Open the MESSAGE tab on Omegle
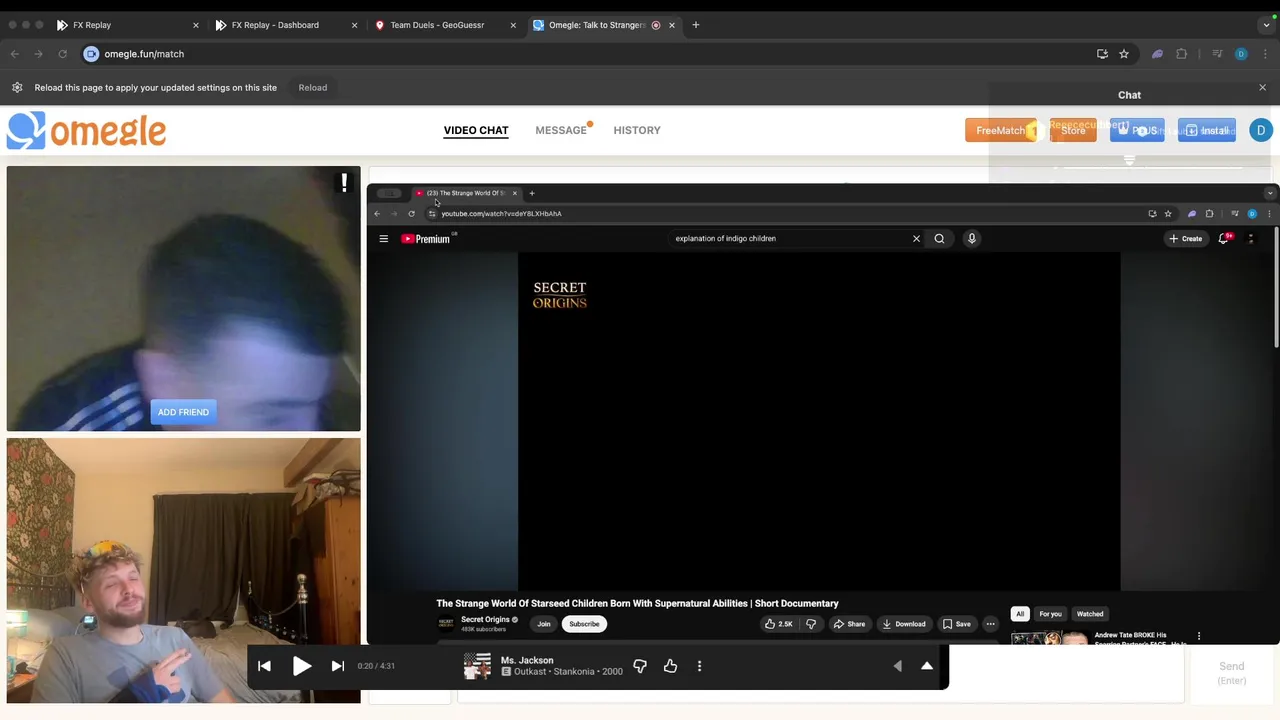The image size is (1280, 720). [561, 130]
